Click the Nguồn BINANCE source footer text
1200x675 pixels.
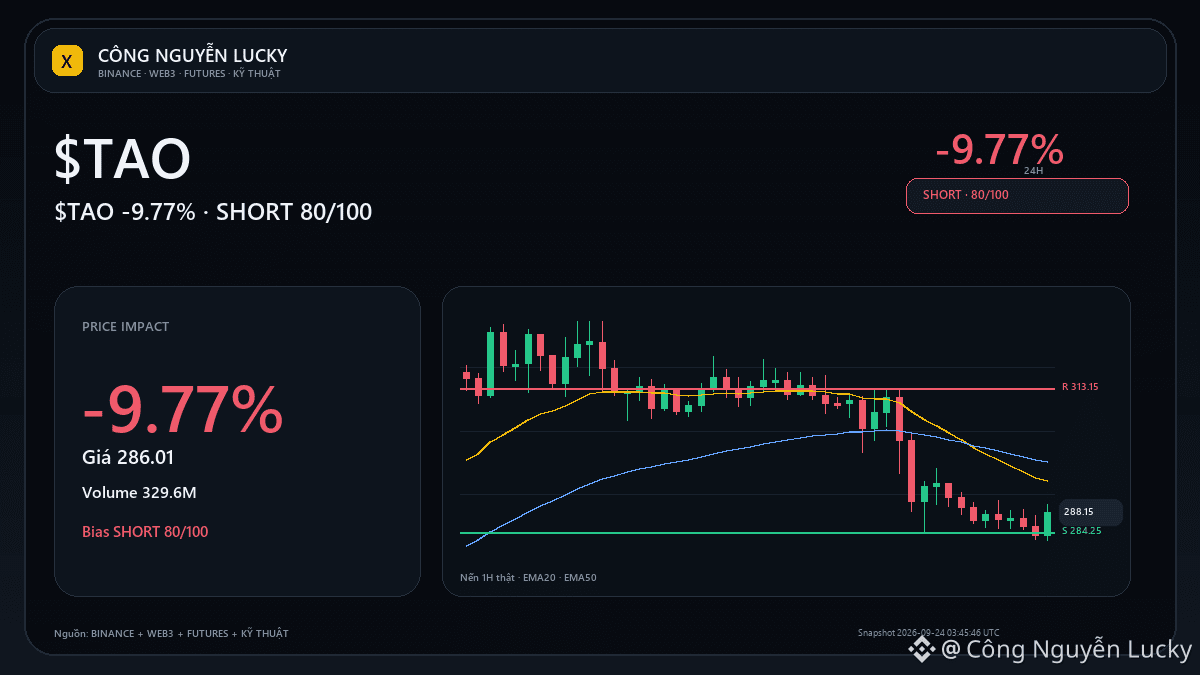point(171,634)
